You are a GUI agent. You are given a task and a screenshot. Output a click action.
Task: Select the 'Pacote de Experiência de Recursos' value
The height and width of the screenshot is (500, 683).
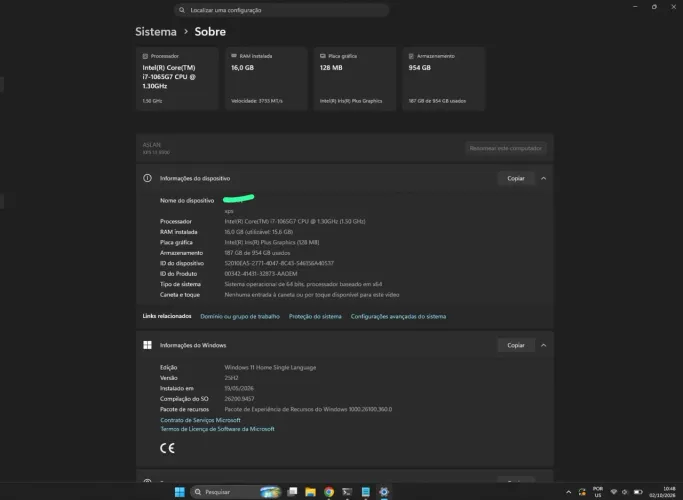tap(308, 409)
